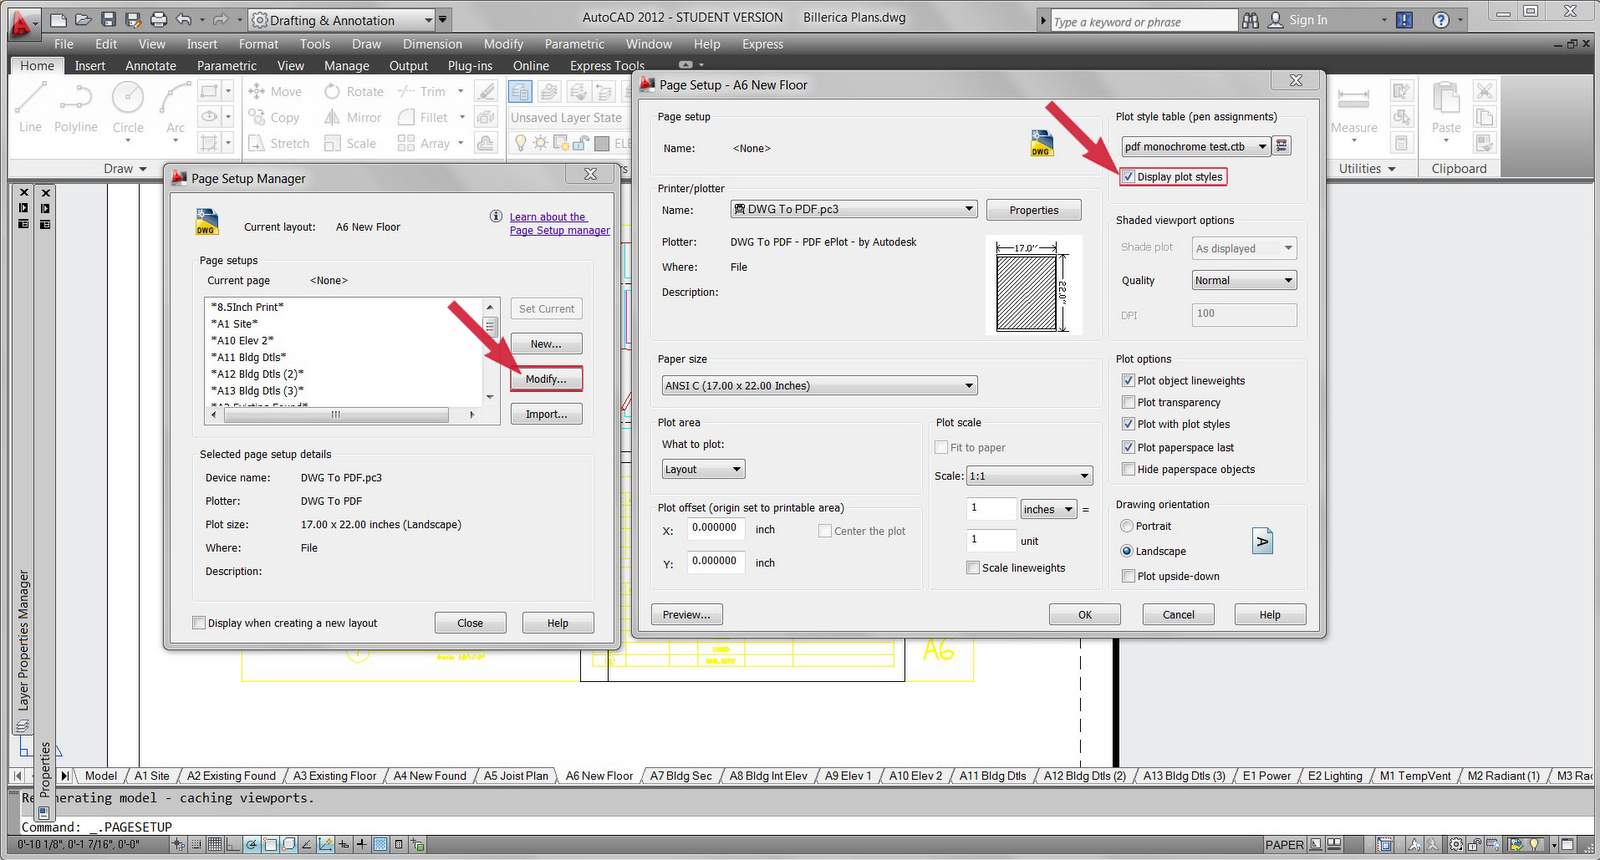Select the Line tool in Draw panel

30,108
